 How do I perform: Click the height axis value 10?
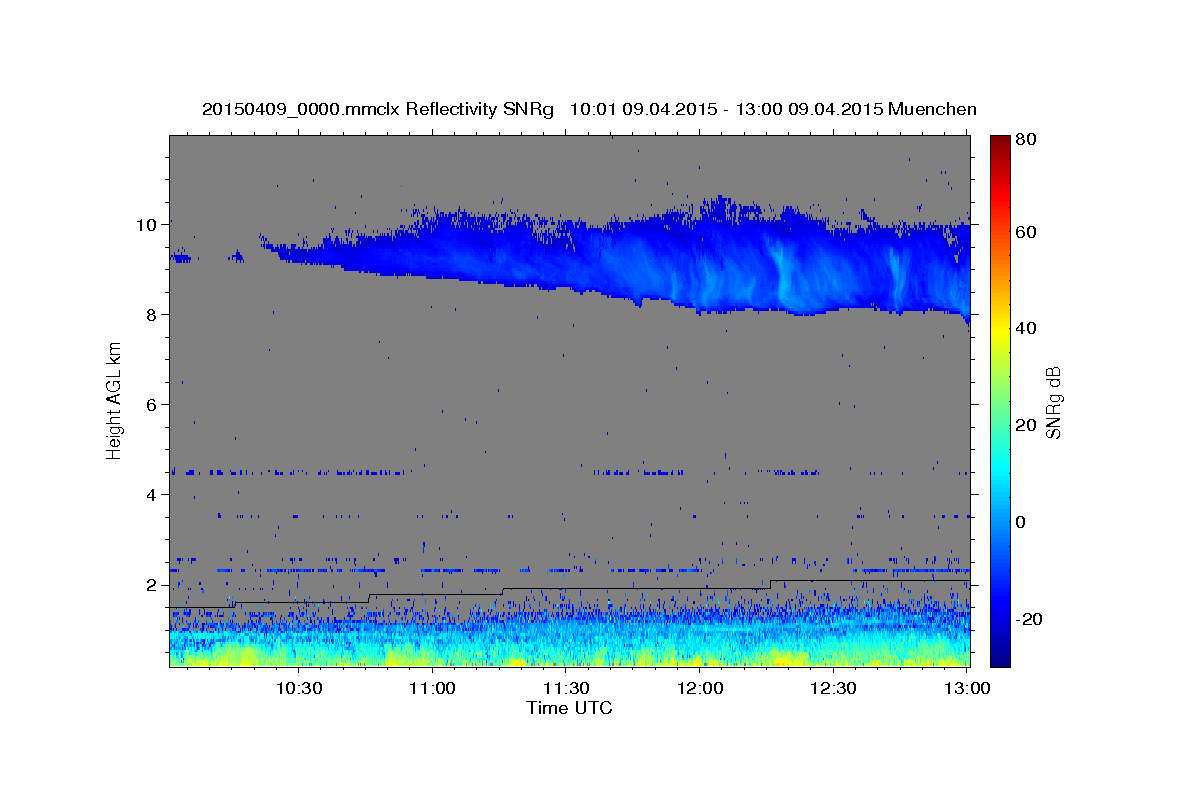click(149, 225)
